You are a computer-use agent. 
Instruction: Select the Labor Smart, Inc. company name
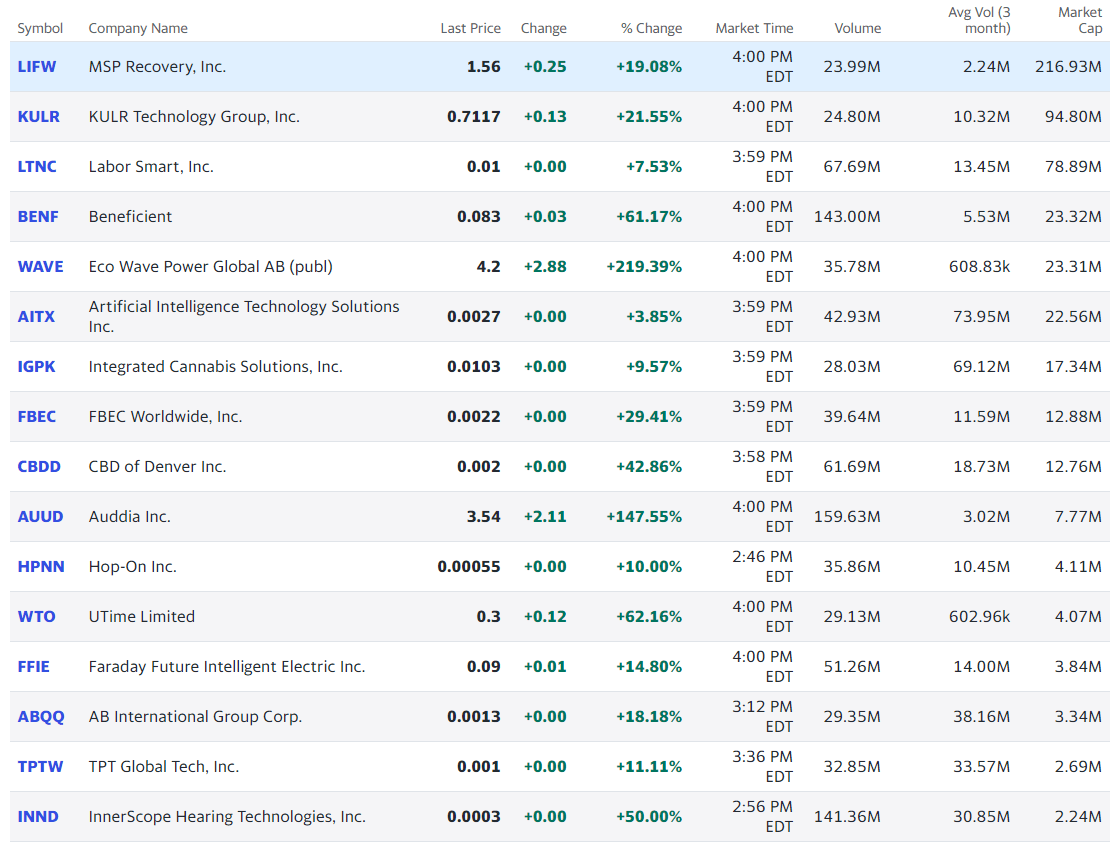click(x=151, y=166)
